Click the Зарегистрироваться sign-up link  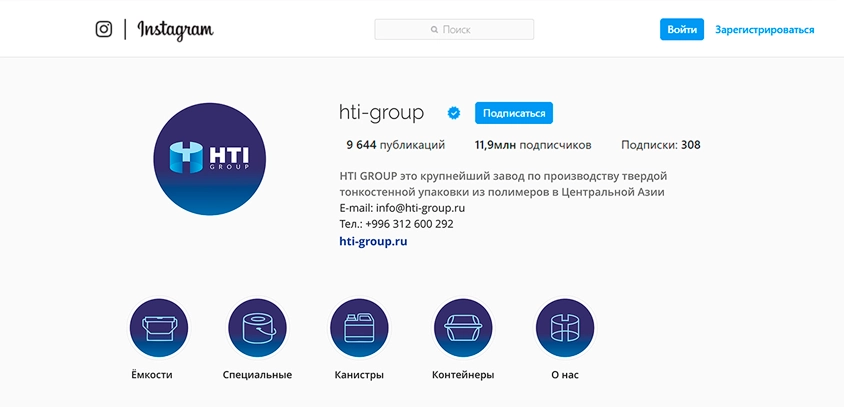click(764, 30)
